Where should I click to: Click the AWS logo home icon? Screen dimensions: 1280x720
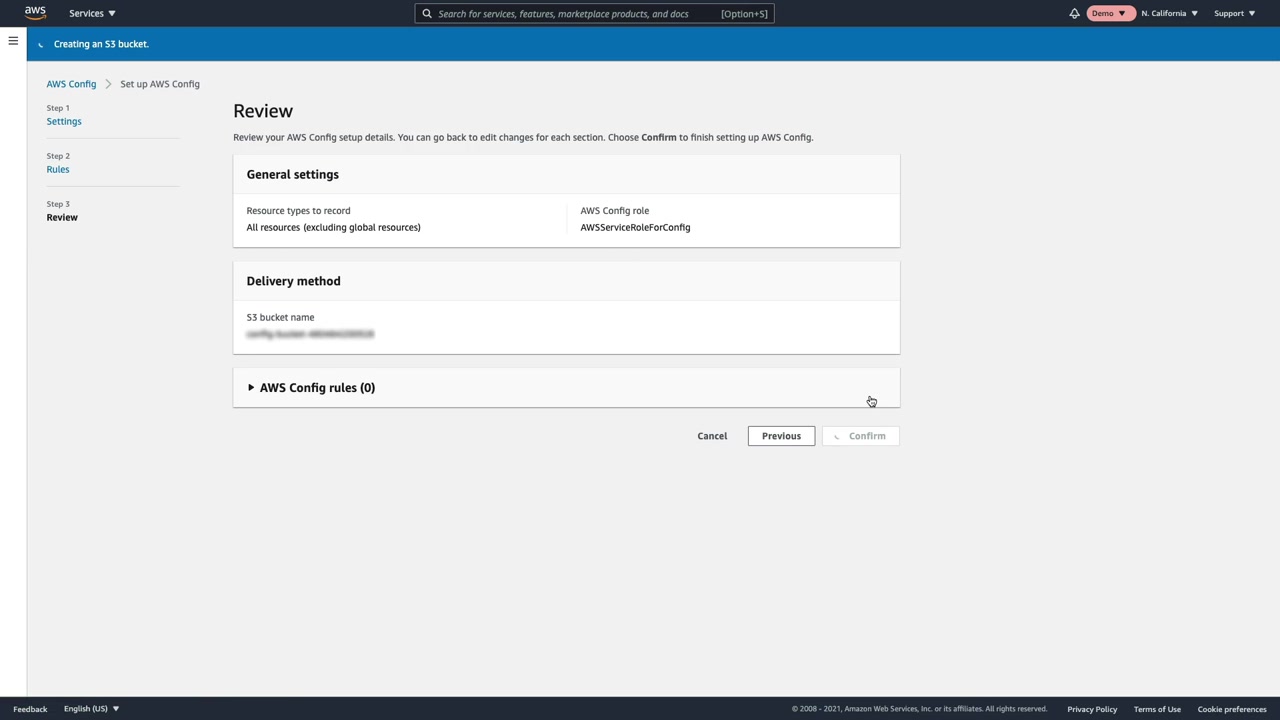click(35, 13)
